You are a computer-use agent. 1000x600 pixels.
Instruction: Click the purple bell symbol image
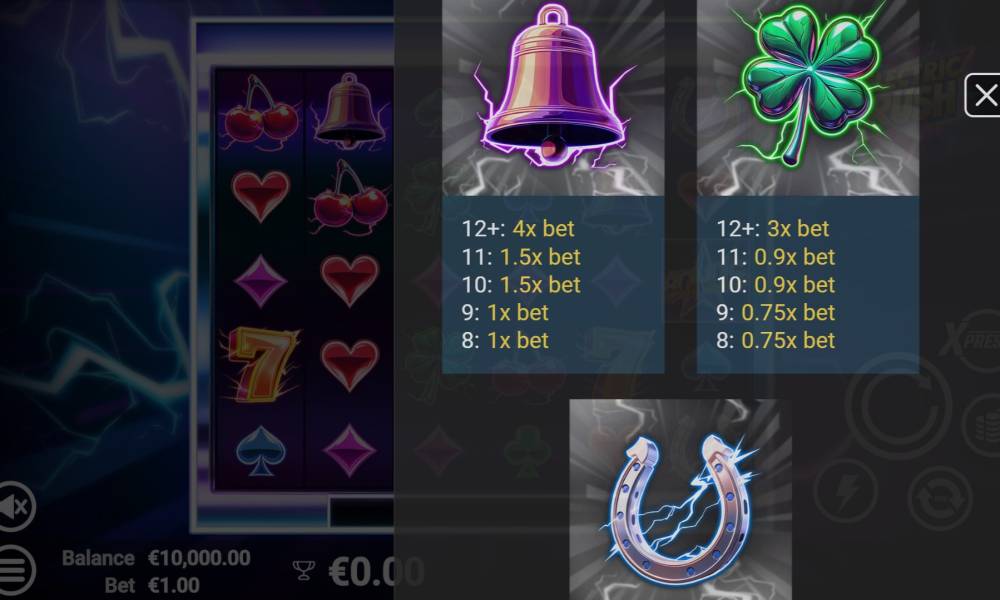coord(553,97)
